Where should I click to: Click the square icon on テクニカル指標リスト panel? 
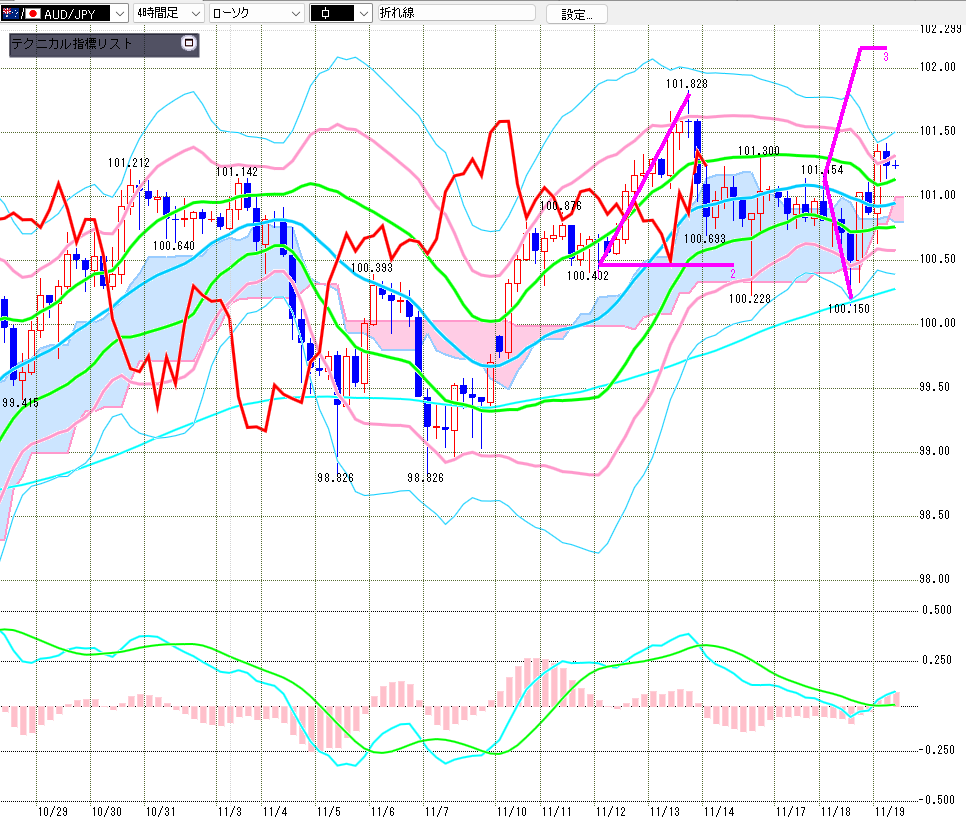point(187,44)
